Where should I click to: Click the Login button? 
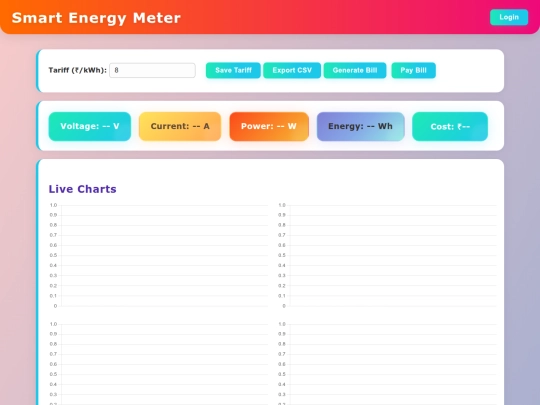(509, 17)
